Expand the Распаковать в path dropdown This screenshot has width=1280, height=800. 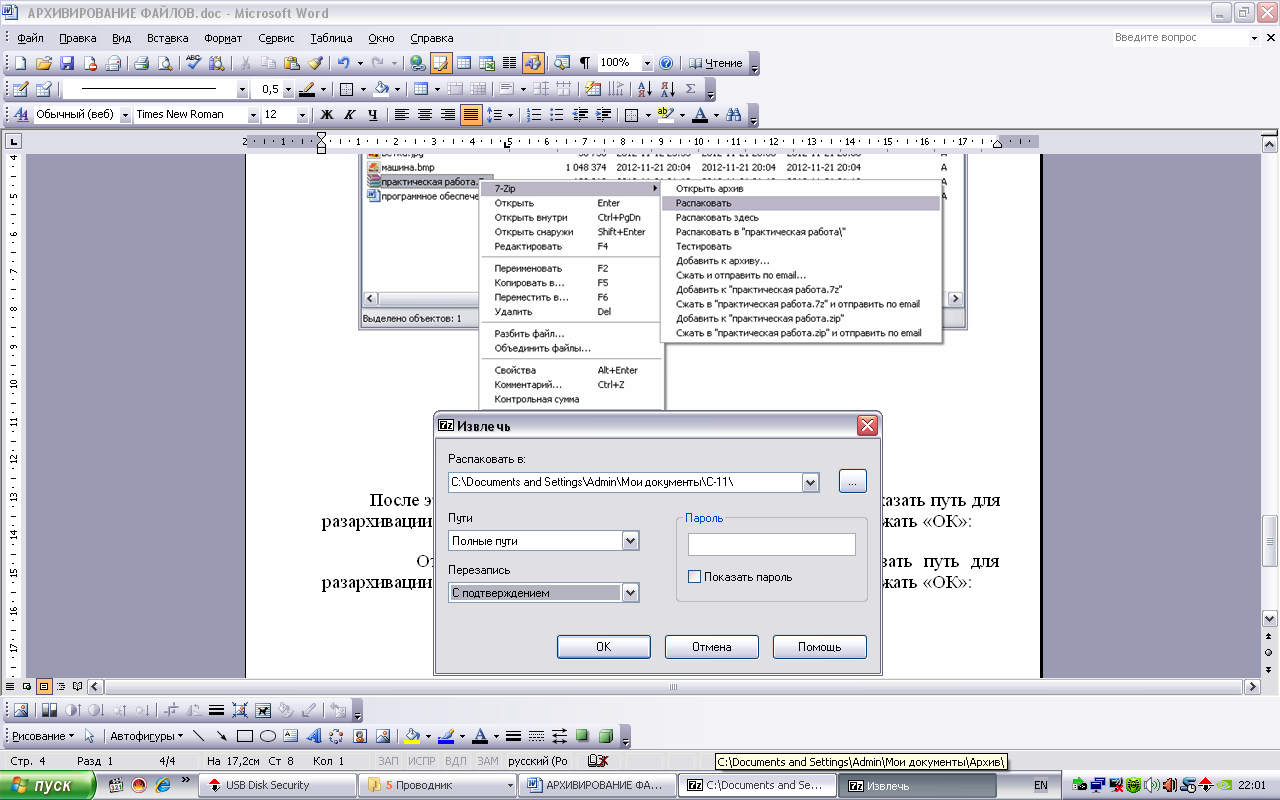810,482
